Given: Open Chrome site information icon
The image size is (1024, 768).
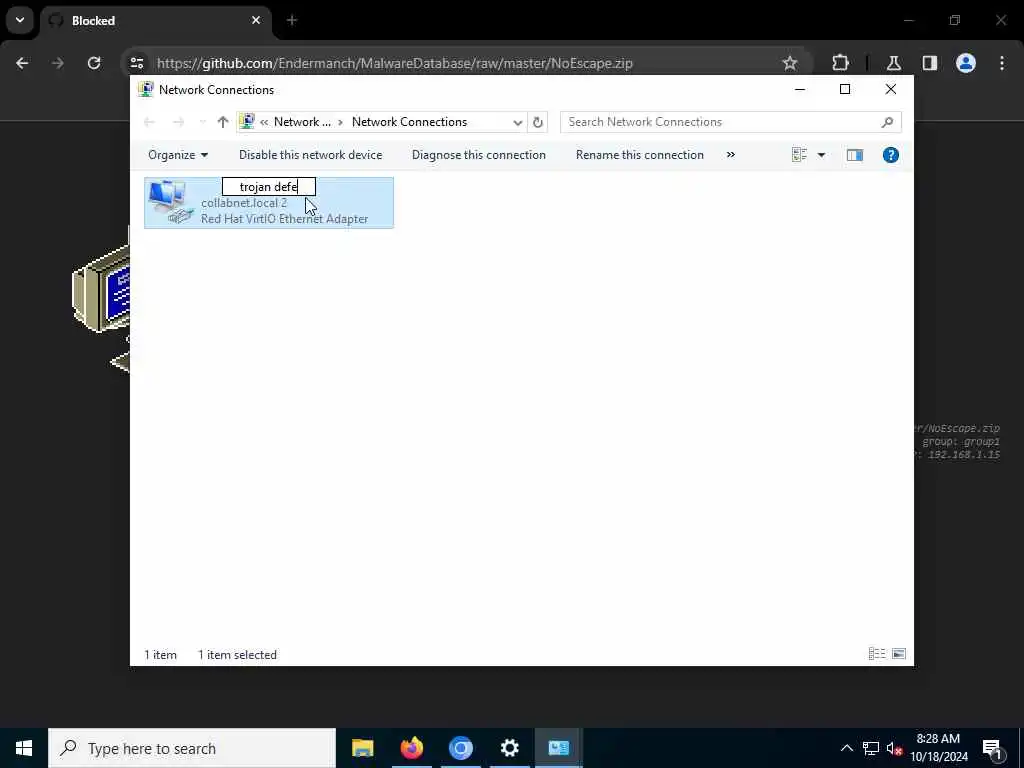Looking at the screenshot, I should coord(136,63).
